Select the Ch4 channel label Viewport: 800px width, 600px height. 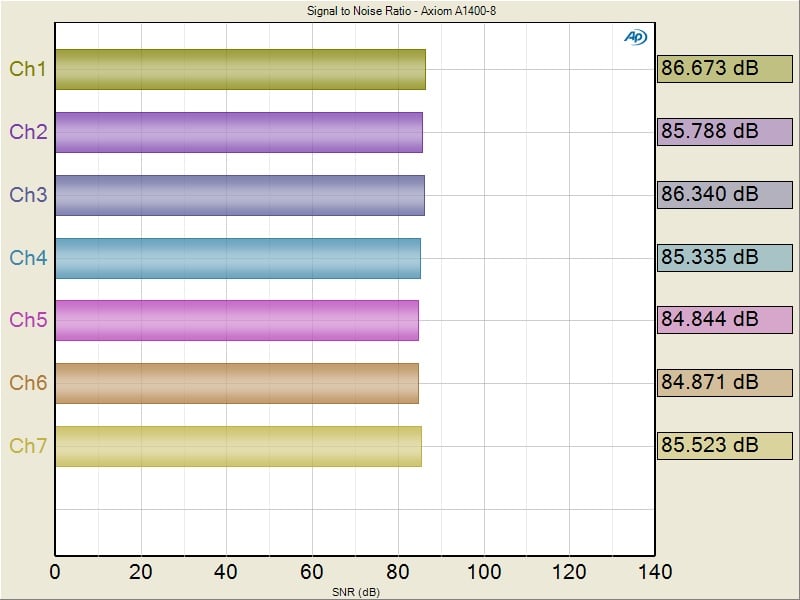tap(28, 258)
